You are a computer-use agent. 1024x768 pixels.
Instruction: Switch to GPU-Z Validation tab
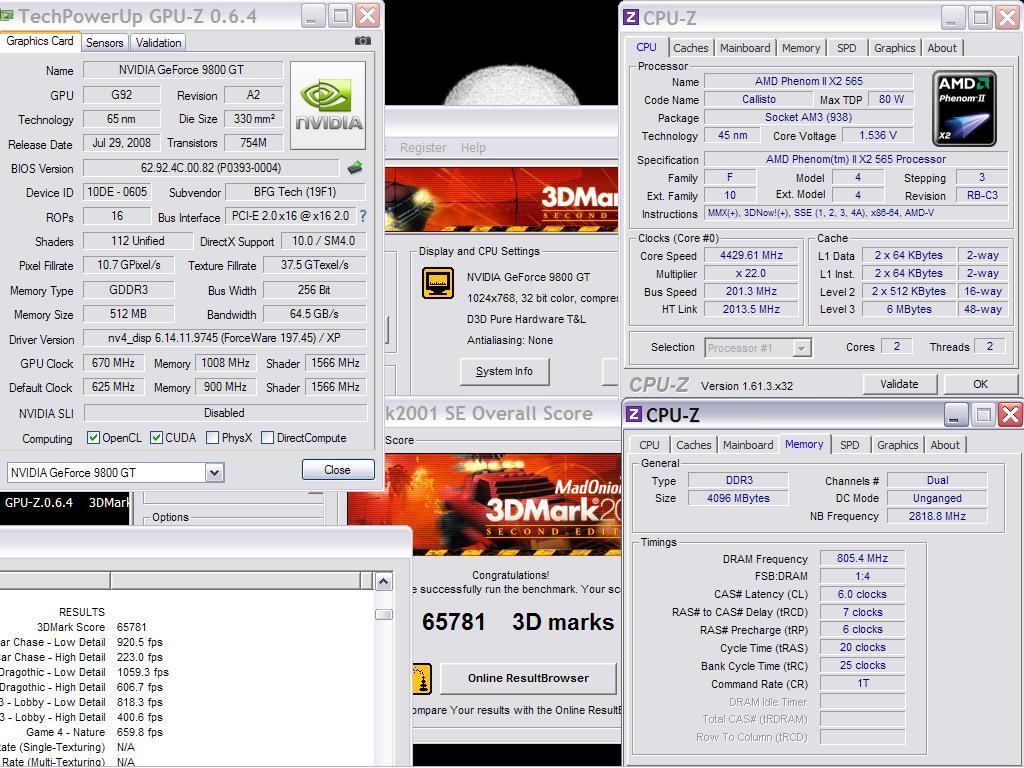point(158,42)
